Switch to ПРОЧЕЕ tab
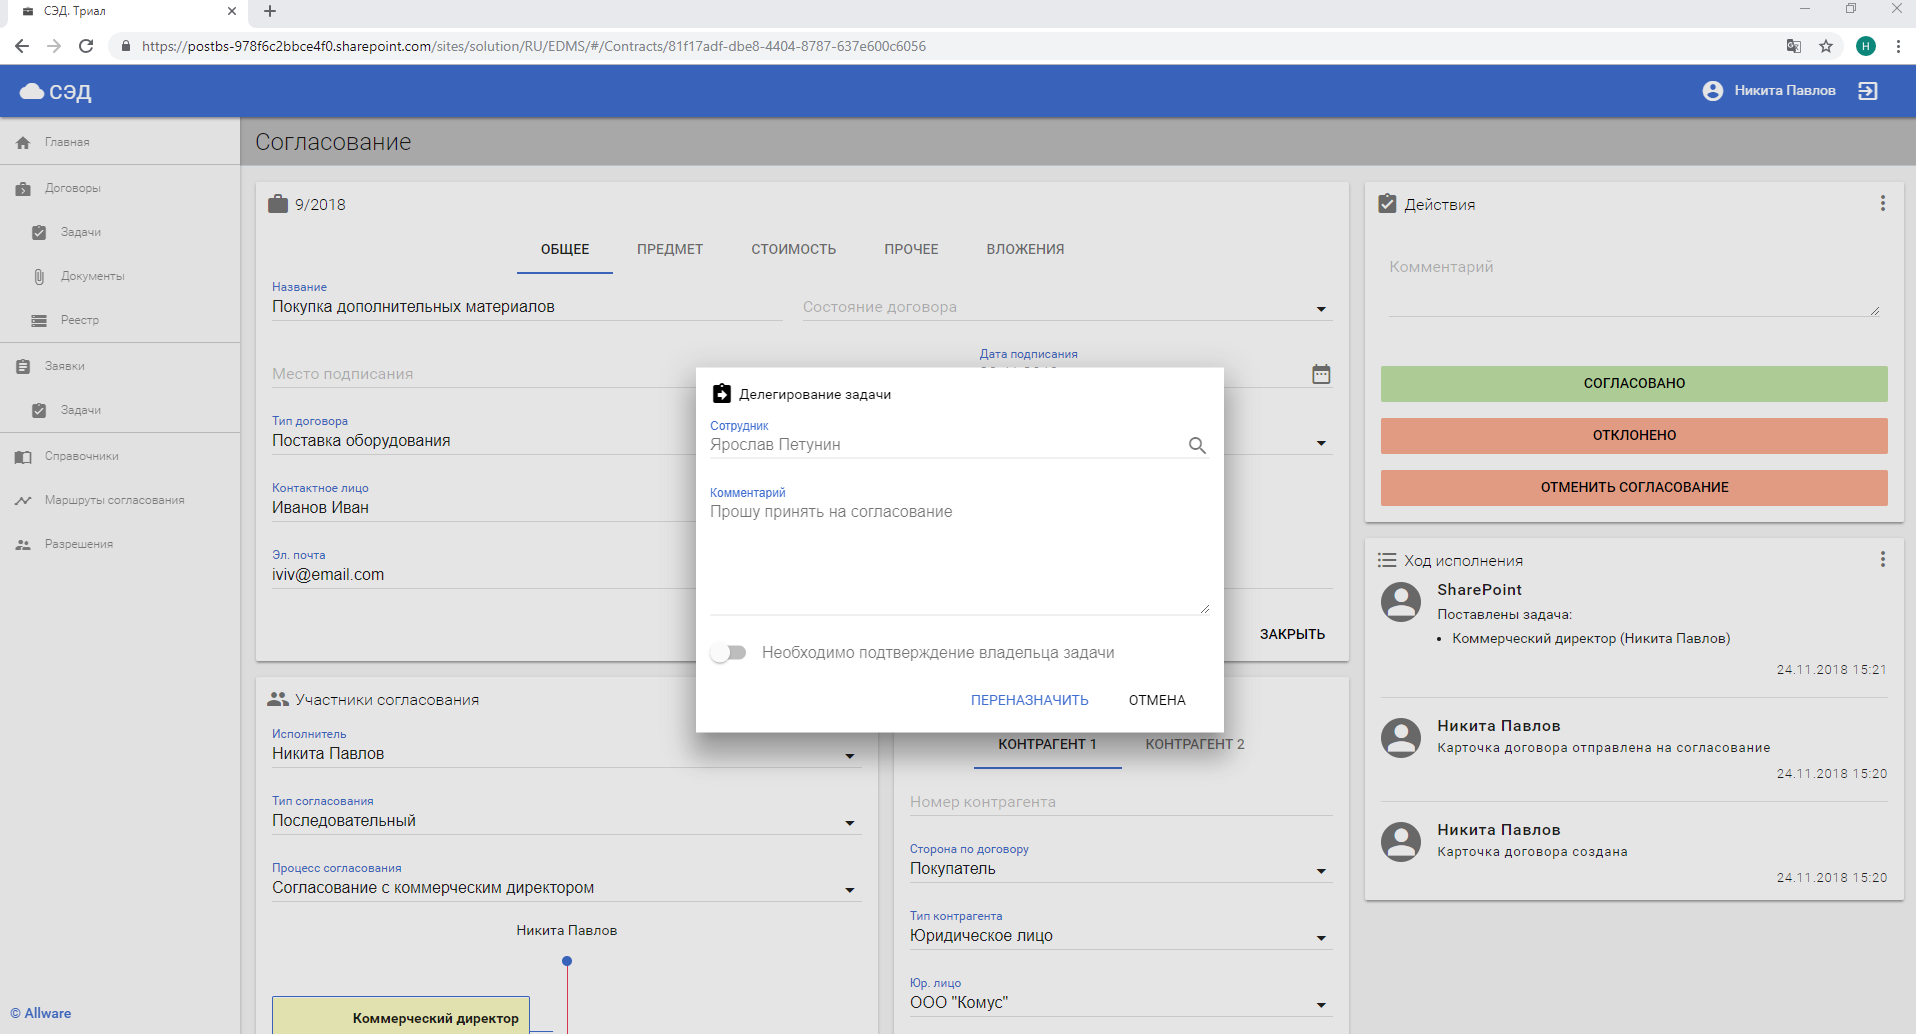Screen dimensions: 1916x1034 [911, 250]
